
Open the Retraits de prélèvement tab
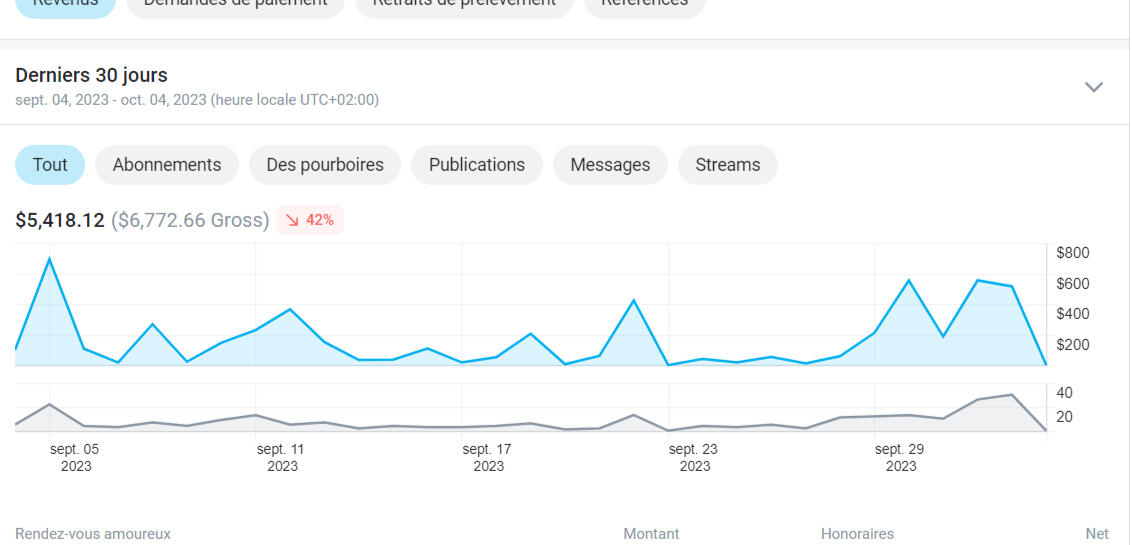click(x=464, y=4)
